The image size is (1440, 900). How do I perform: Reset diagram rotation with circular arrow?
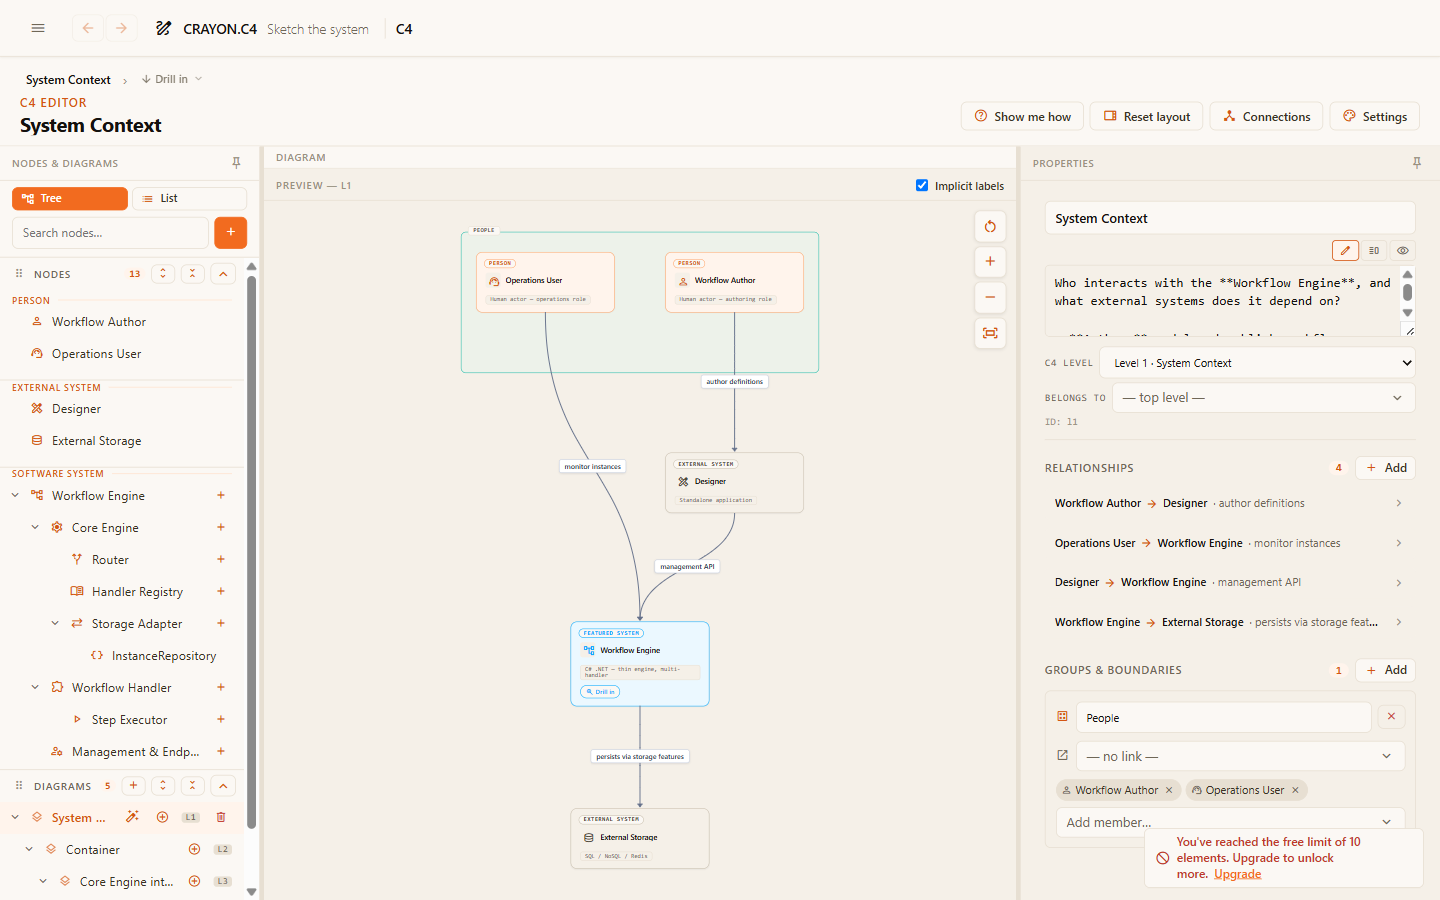[990, 226]
